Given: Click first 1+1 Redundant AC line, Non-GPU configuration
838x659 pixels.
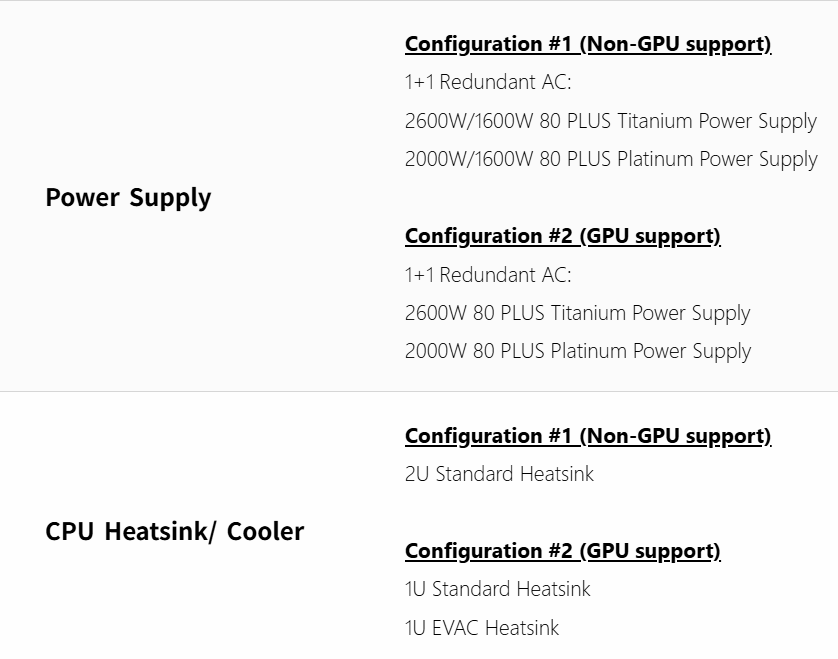Looking at the screenshot, I should click(488, 82).
